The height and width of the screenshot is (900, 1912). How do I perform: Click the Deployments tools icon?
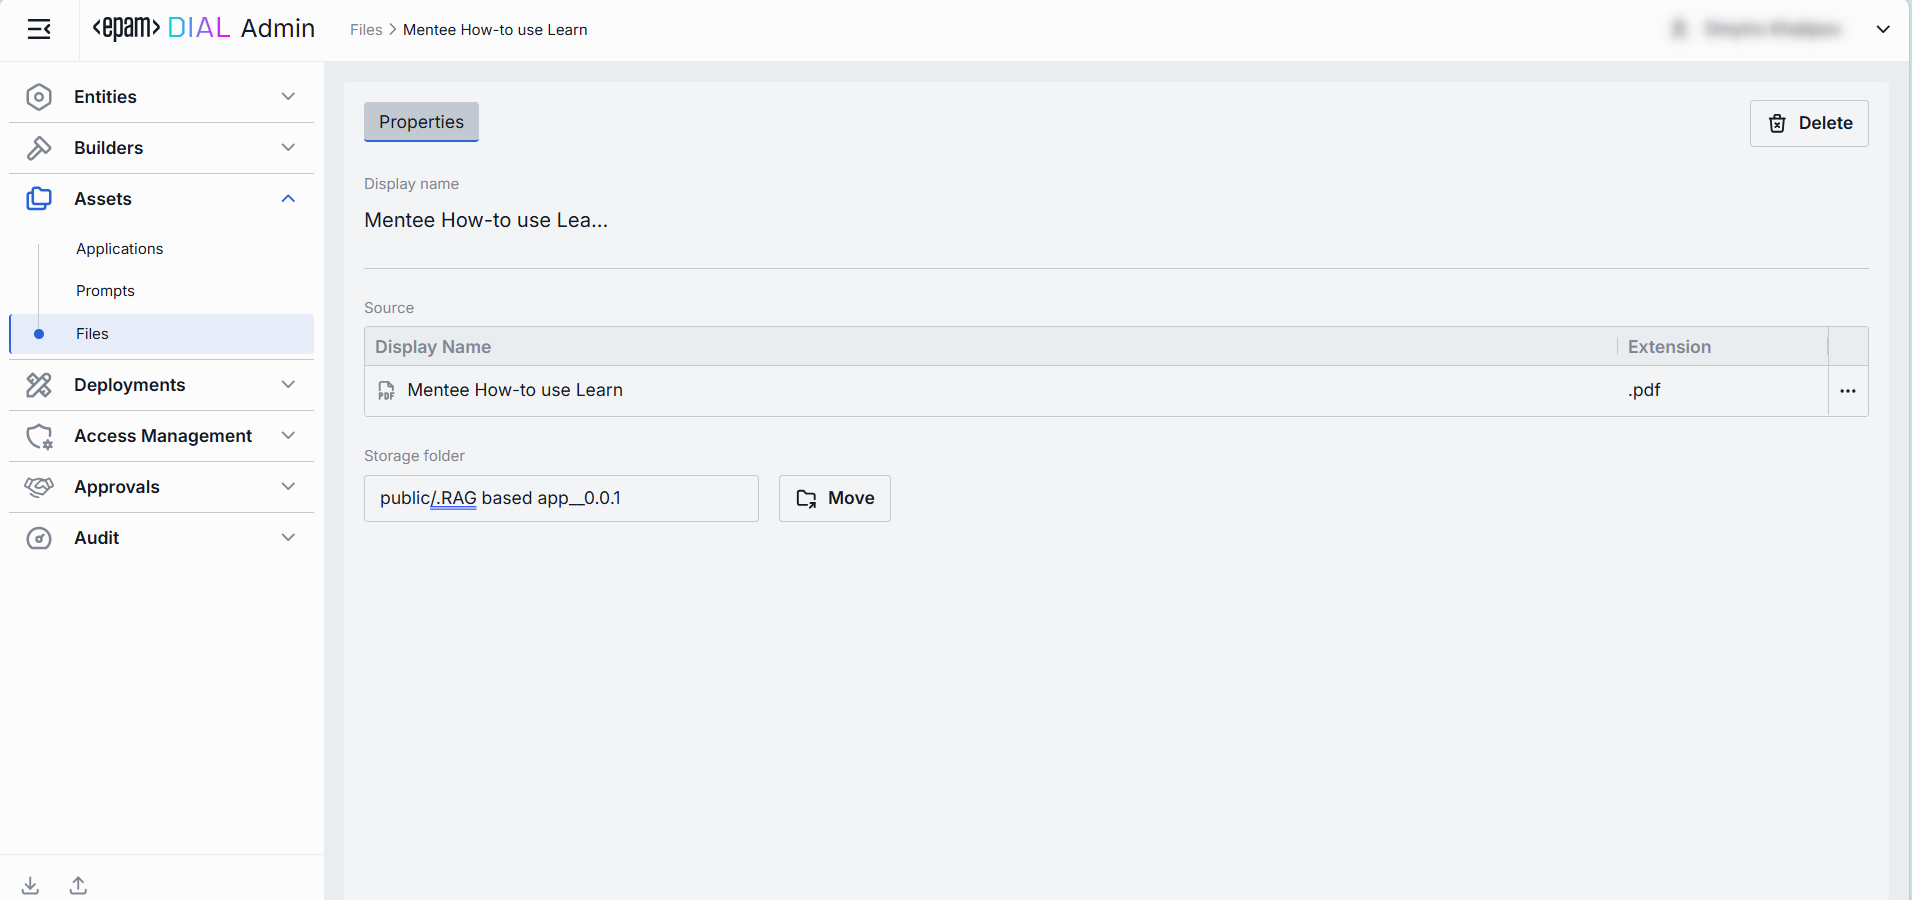coord(39,385)
